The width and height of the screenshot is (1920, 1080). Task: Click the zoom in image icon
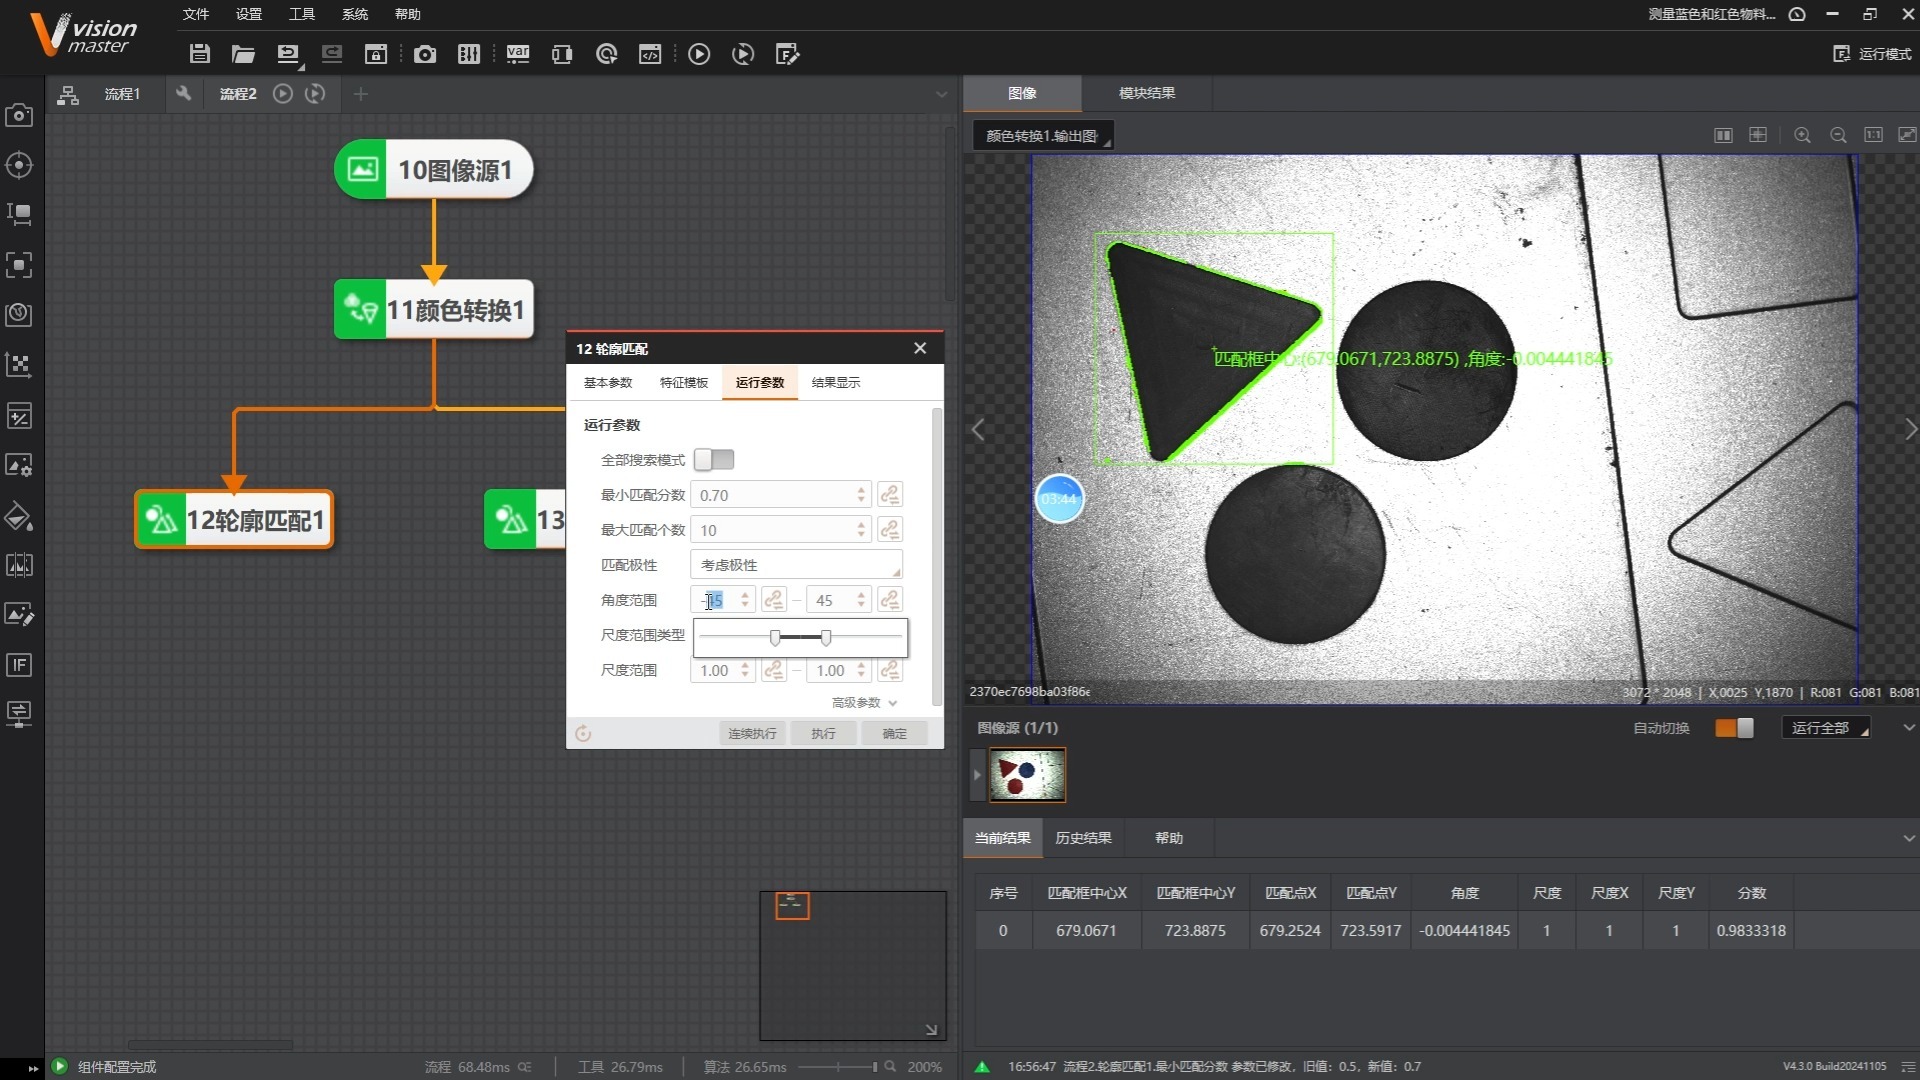[x=1802, y=135]
